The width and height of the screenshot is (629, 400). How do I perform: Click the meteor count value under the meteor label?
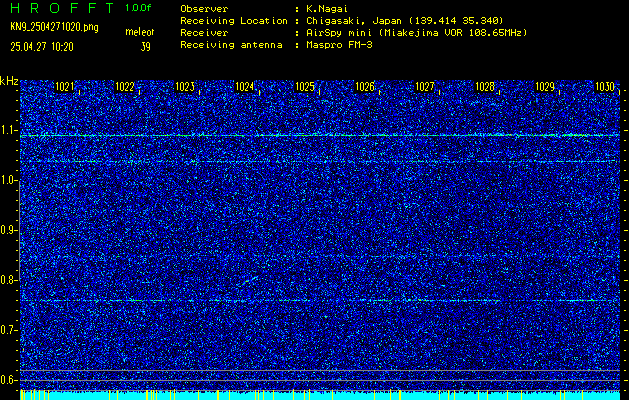point(145,47)
